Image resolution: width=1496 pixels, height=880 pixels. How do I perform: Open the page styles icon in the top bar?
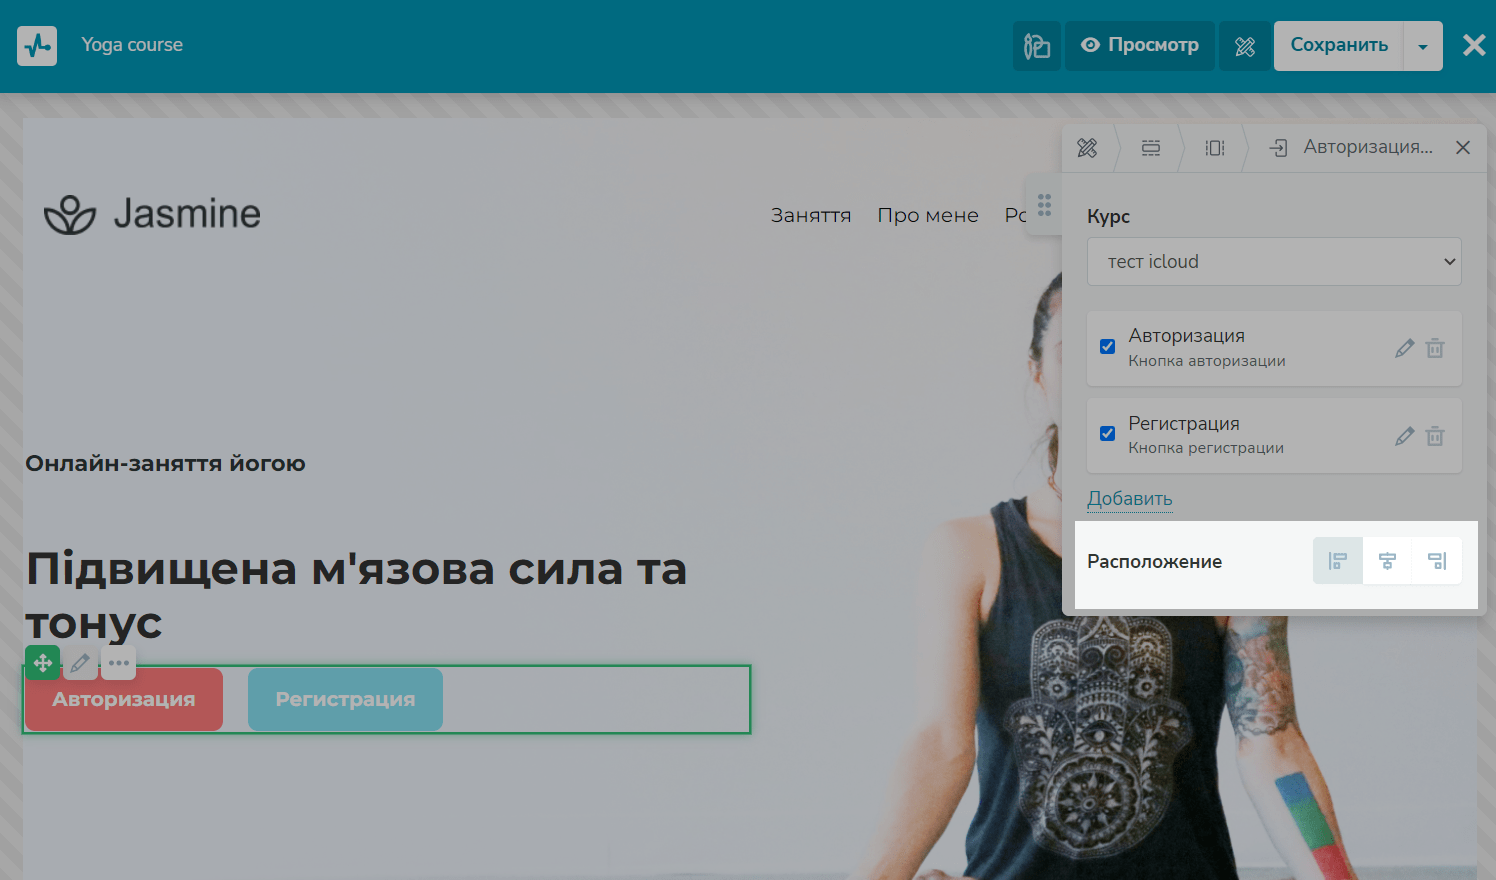1037,46
